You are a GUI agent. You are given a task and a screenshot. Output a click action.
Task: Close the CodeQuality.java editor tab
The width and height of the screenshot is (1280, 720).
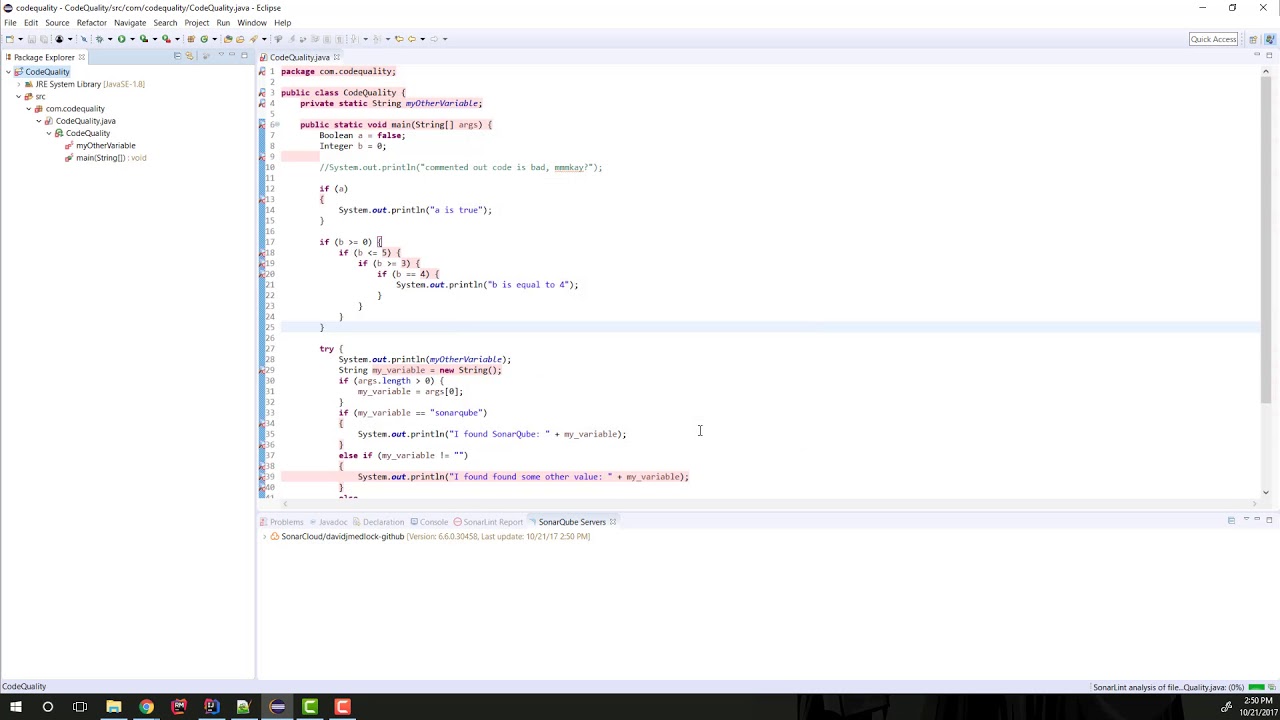337,57
